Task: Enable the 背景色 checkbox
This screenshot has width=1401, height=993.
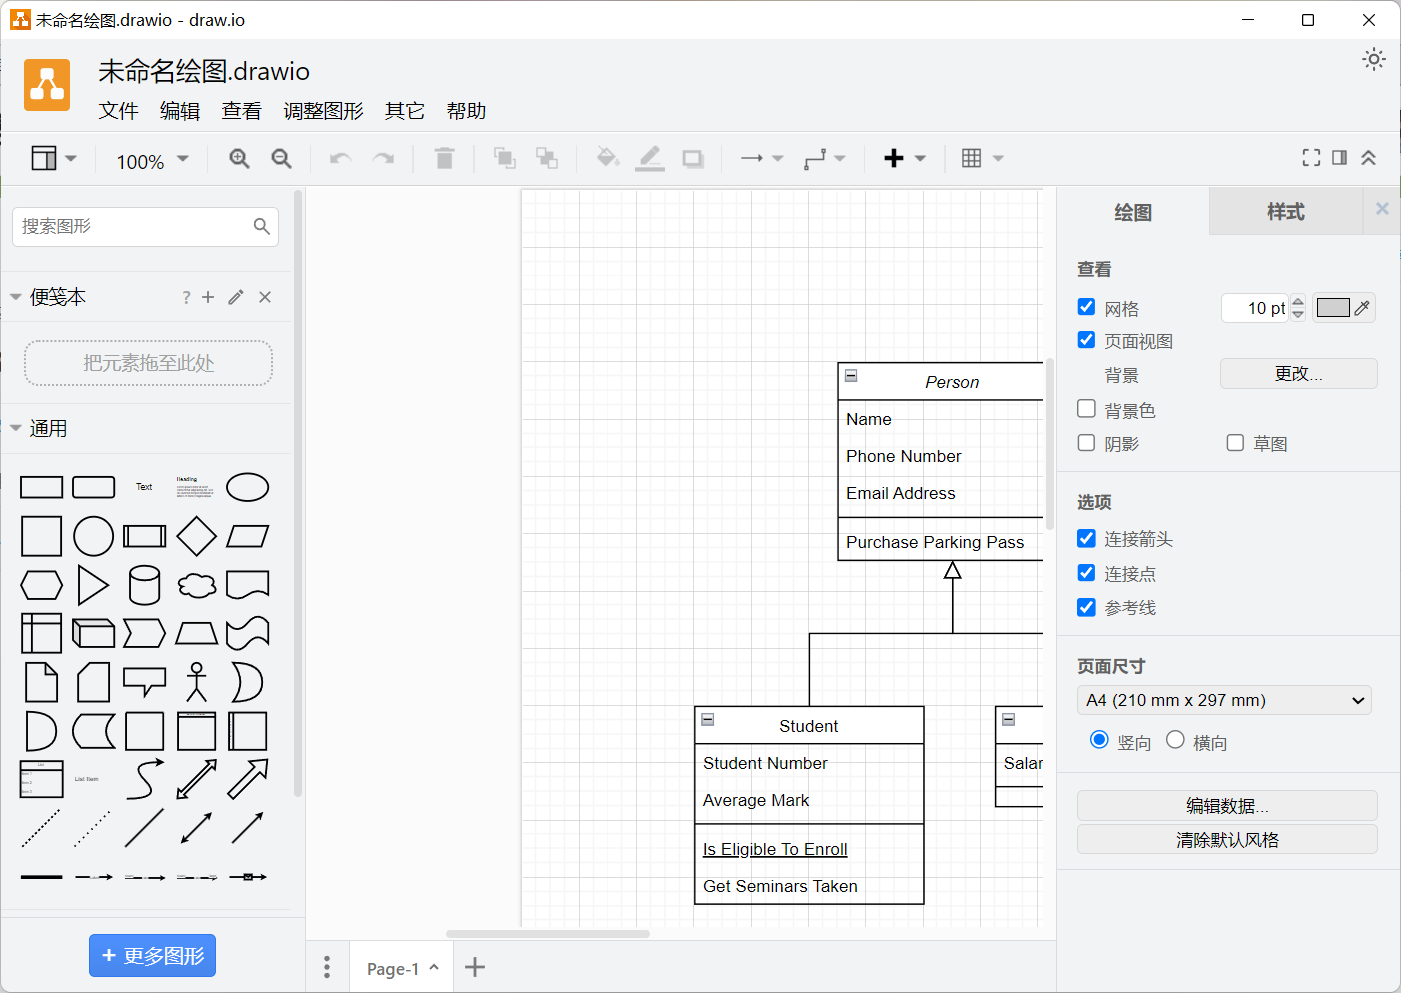Action: click(x=1086, y=409)
